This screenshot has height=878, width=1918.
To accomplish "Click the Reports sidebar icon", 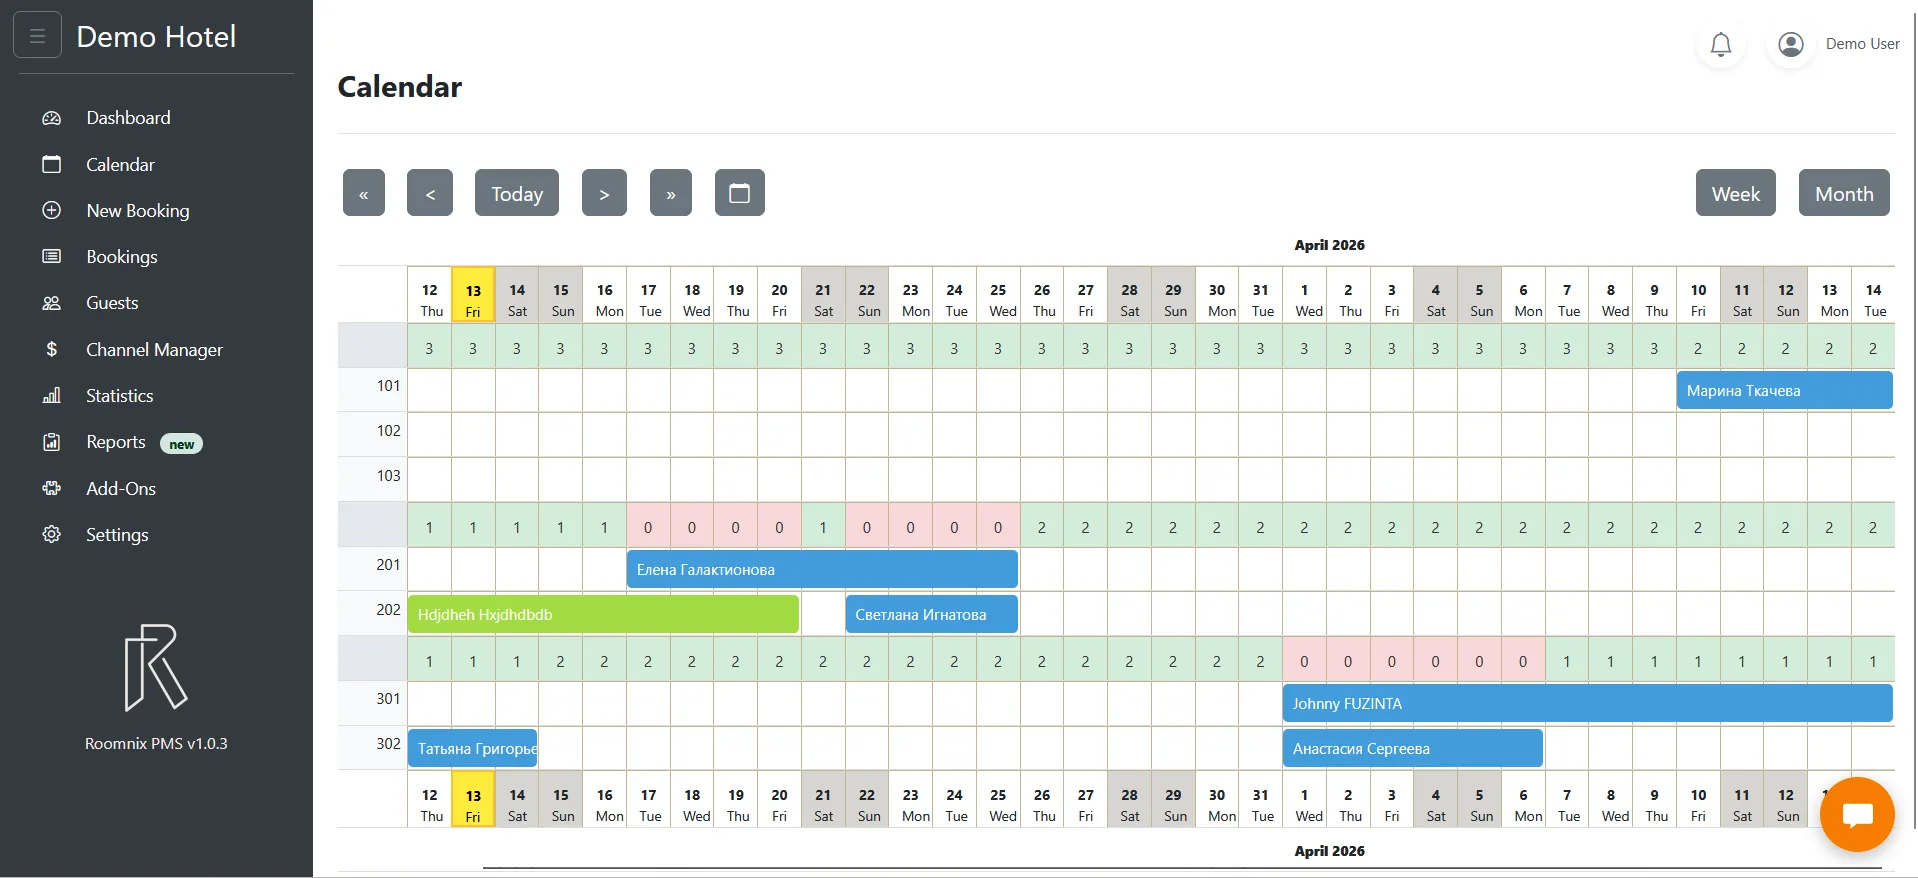I will coord(52,442).
